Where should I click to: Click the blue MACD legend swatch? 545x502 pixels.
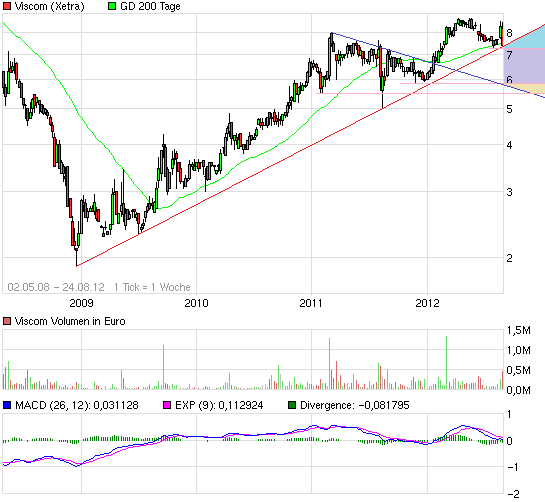coord(7,405)
